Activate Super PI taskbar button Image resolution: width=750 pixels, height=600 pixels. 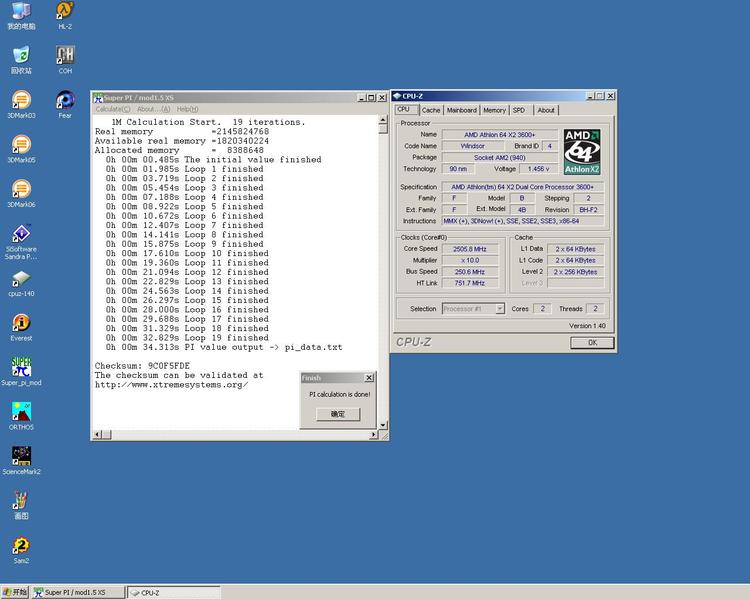[78, 592]
